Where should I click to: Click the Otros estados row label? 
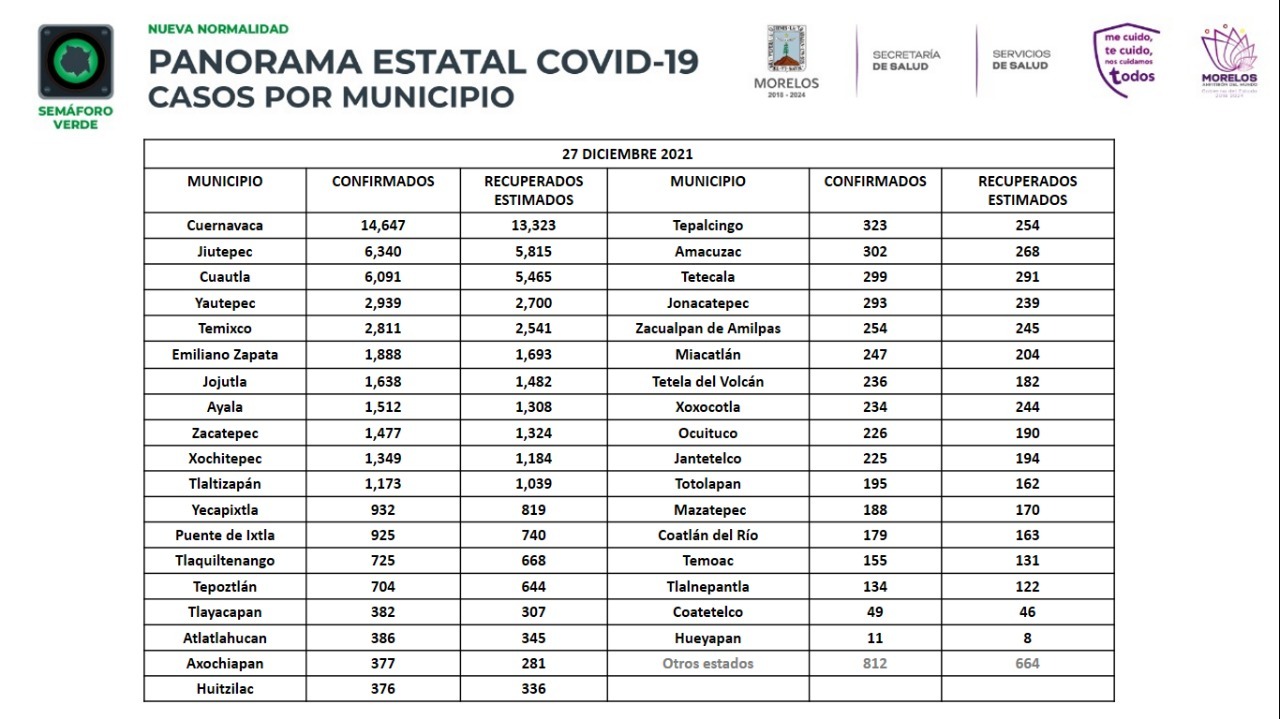(708, 664)
